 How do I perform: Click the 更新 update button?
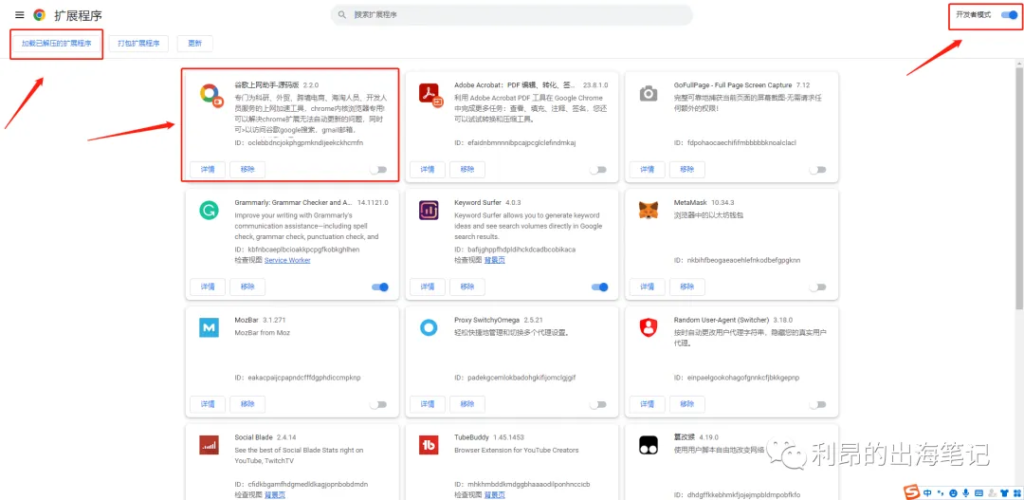pyautogui.click(x=195, y=44)
